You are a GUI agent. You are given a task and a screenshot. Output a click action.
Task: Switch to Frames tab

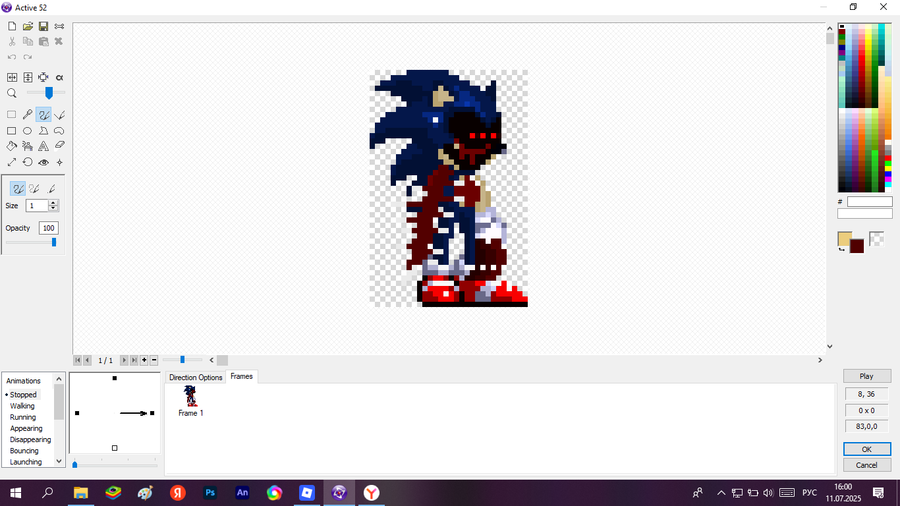[242, 376]
